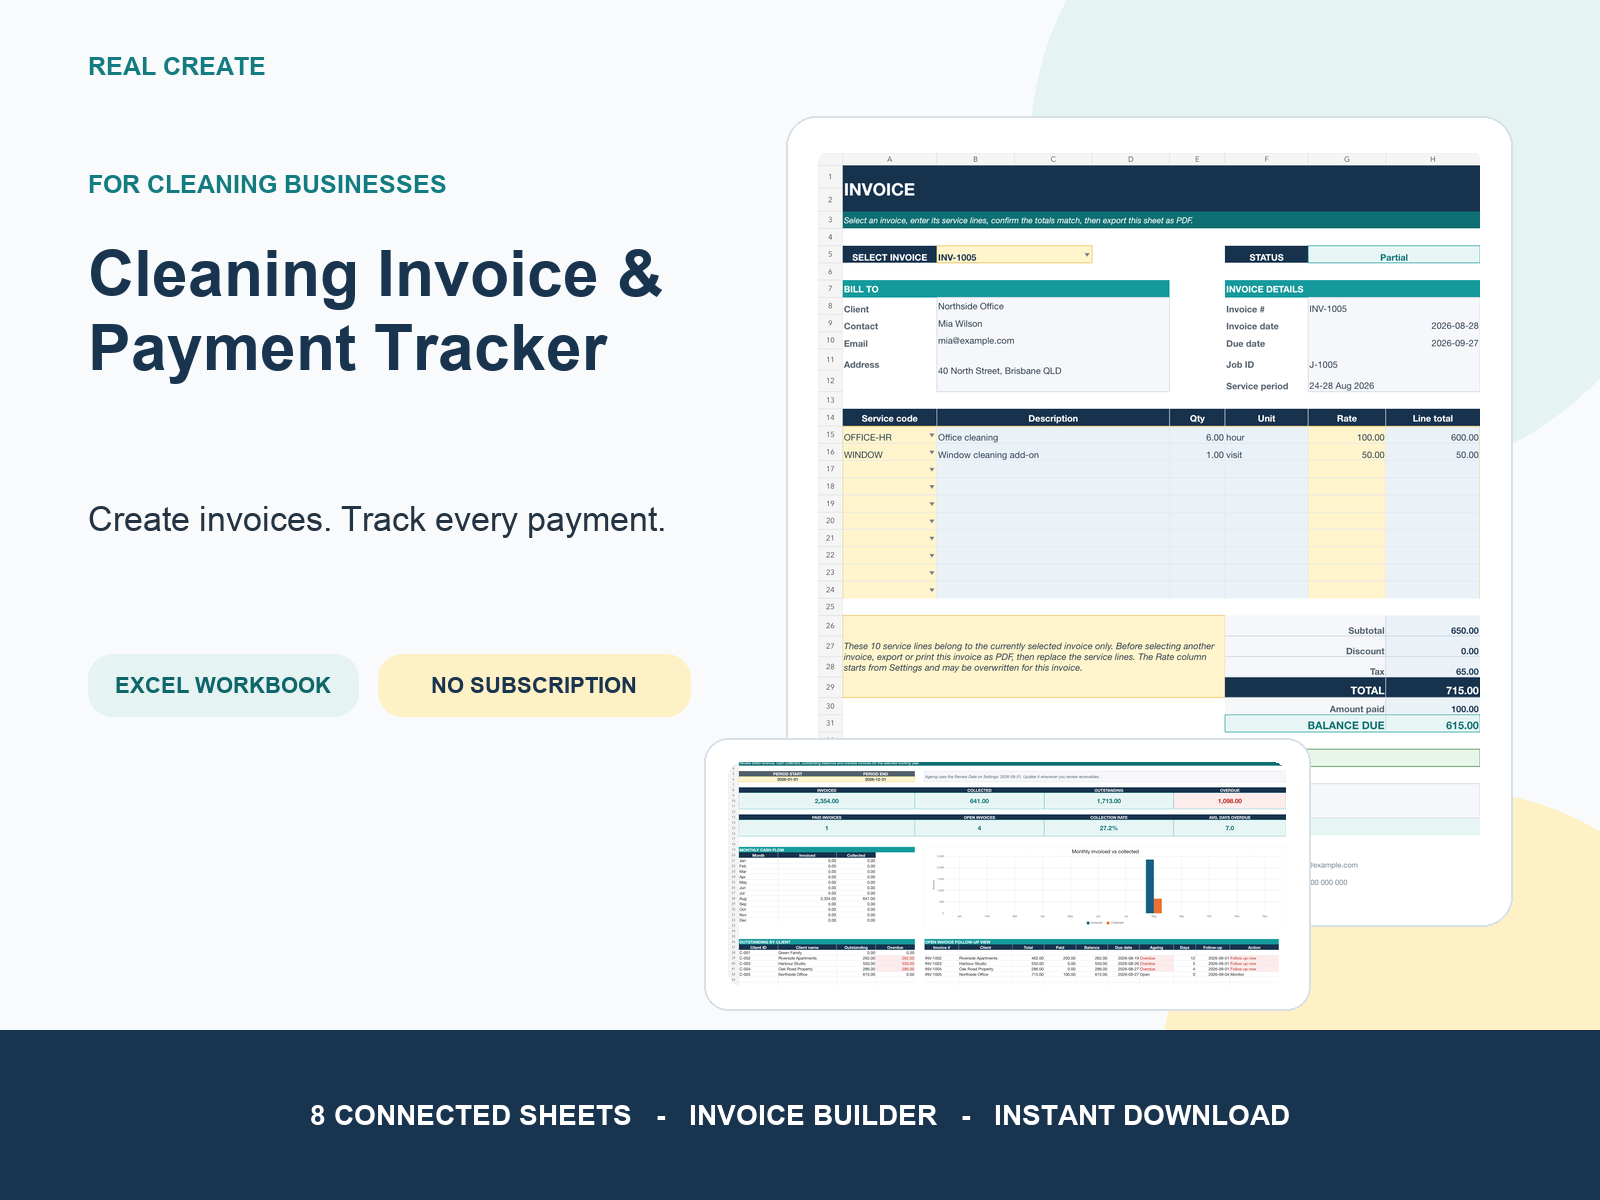Select row header 14 of the spreadsheet

[830, 418]
